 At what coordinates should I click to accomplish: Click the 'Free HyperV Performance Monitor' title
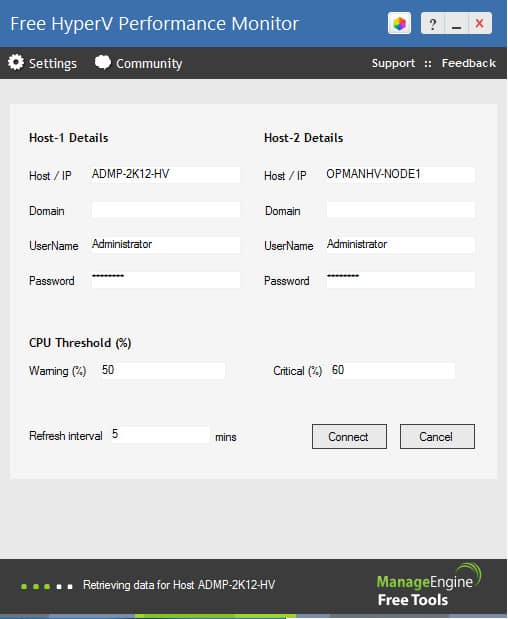point(155,24)
